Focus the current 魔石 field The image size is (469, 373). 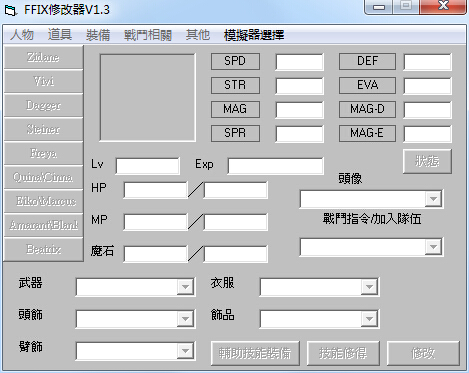(x=155, y=254)
